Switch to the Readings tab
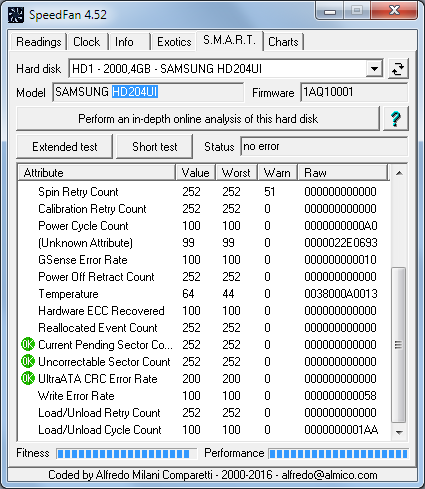The width and height of the screenshot is (425, 489). click(39, 42)
